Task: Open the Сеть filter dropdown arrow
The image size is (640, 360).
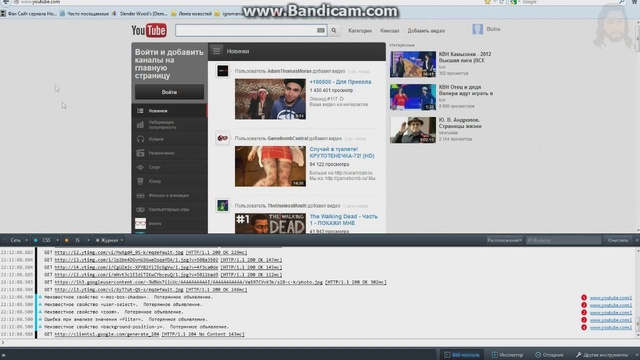Action: pyautogui.click(x=27, y=240)
